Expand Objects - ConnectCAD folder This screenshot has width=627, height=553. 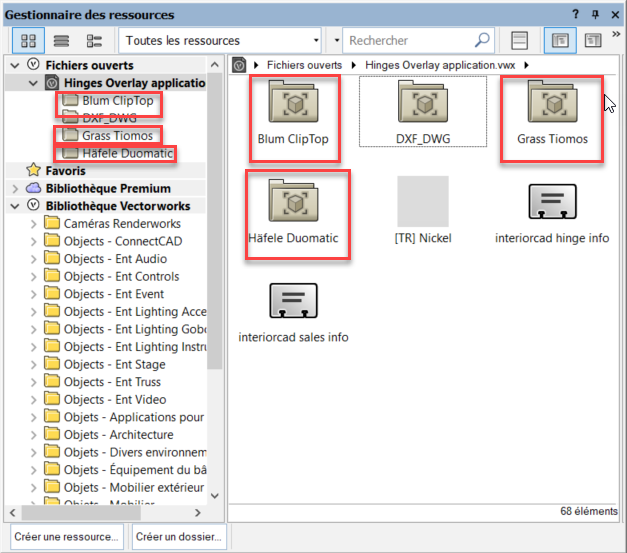click(x=34, y=242)
